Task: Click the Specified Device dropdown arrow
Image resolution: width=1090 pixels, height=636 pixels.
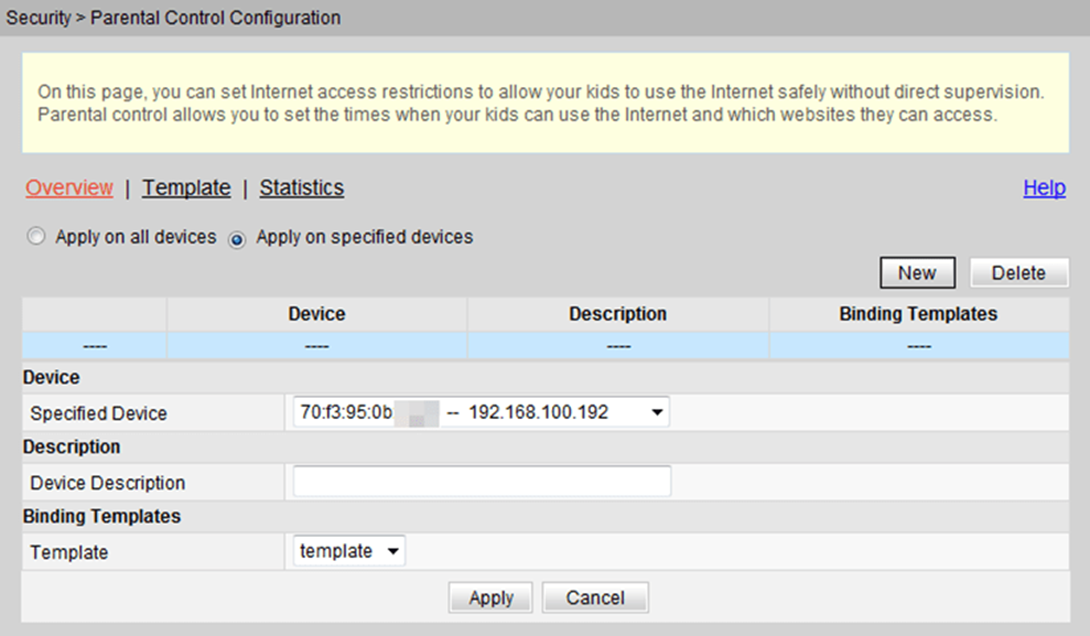Action: click(x=657, y=412)
